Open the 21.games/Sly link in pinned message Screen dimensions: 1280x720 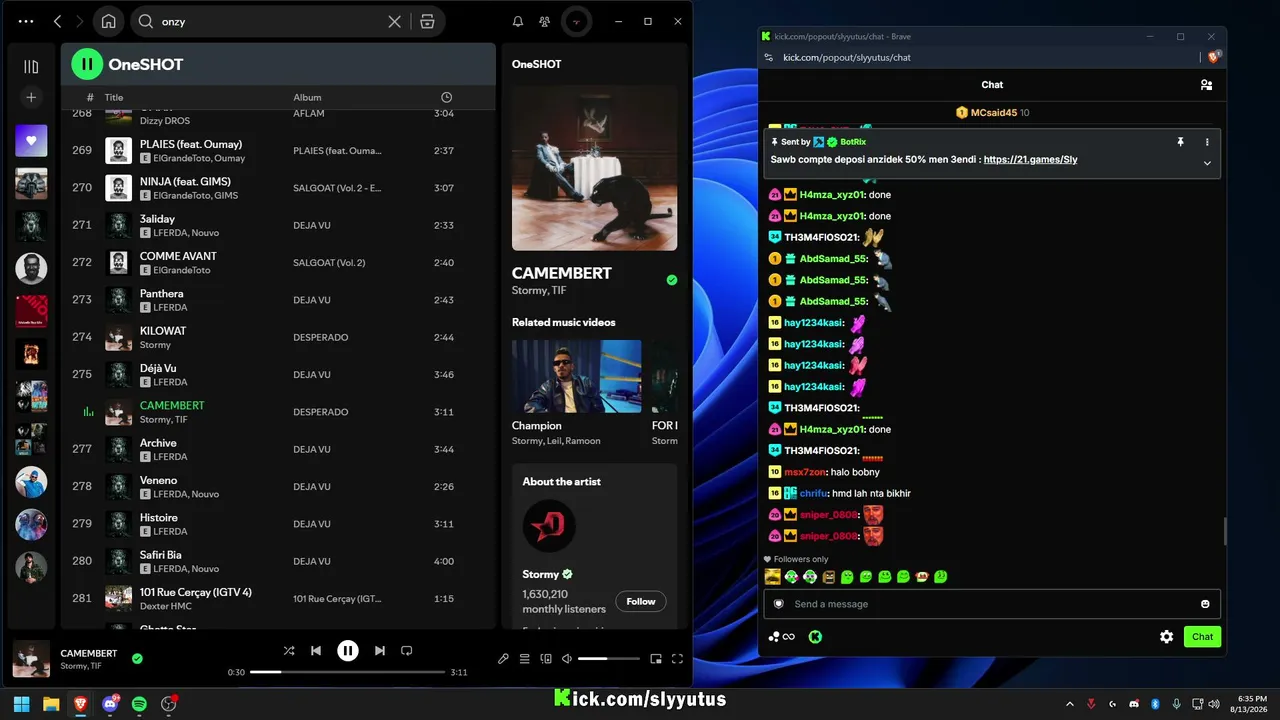[x=1030, y=160]
